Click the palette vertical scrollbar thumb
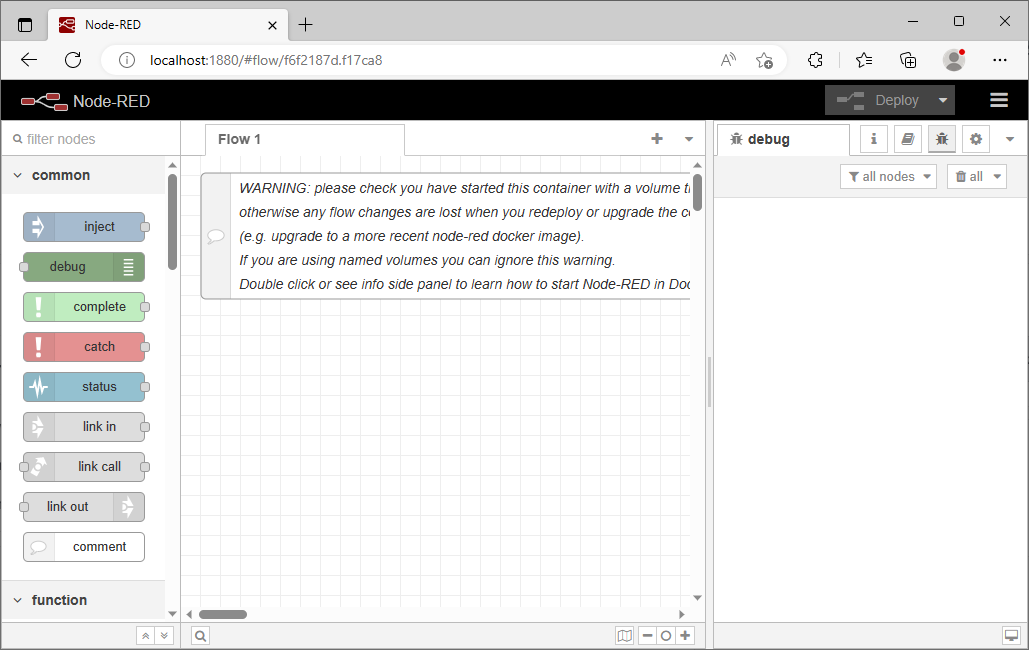Screen dimensions: 1029x650 (x=173, y=222)
